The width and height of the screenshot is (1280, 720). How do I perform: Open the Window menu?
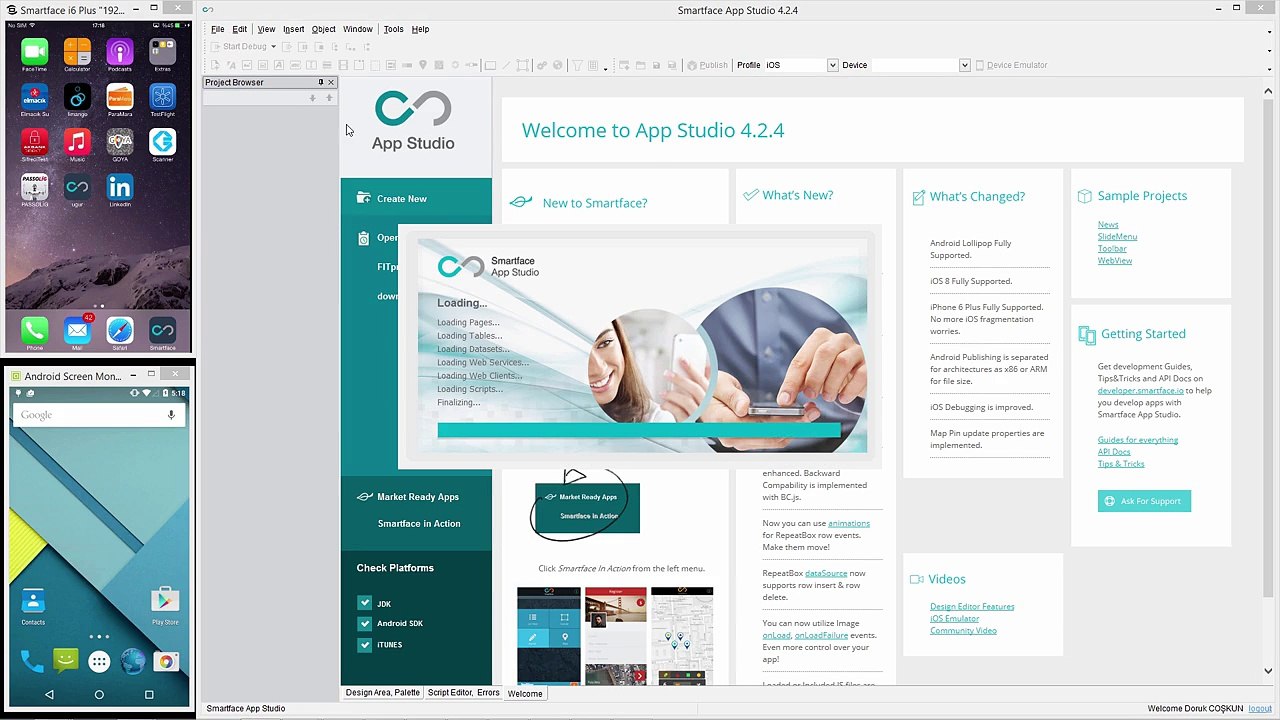(357, 29)
